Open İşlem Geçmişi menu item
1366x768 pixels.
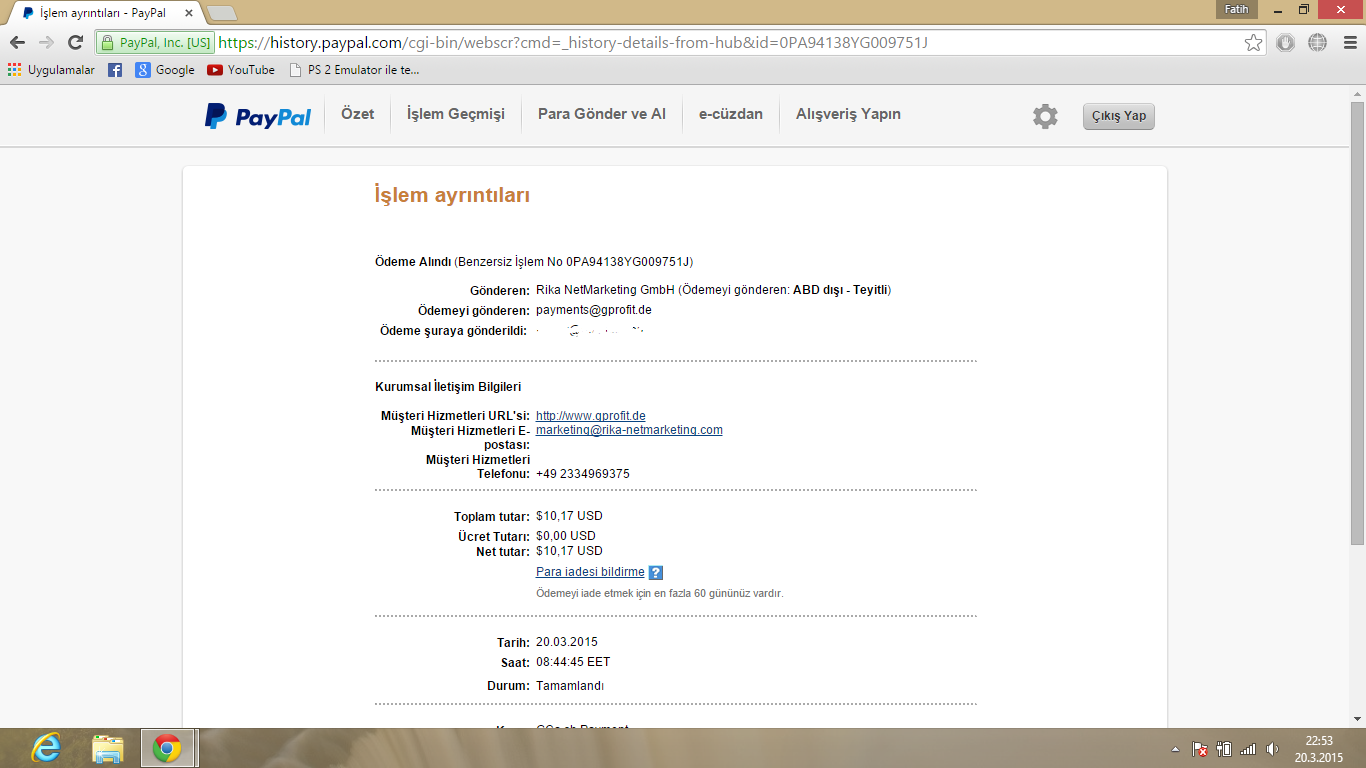coord(456,114)
